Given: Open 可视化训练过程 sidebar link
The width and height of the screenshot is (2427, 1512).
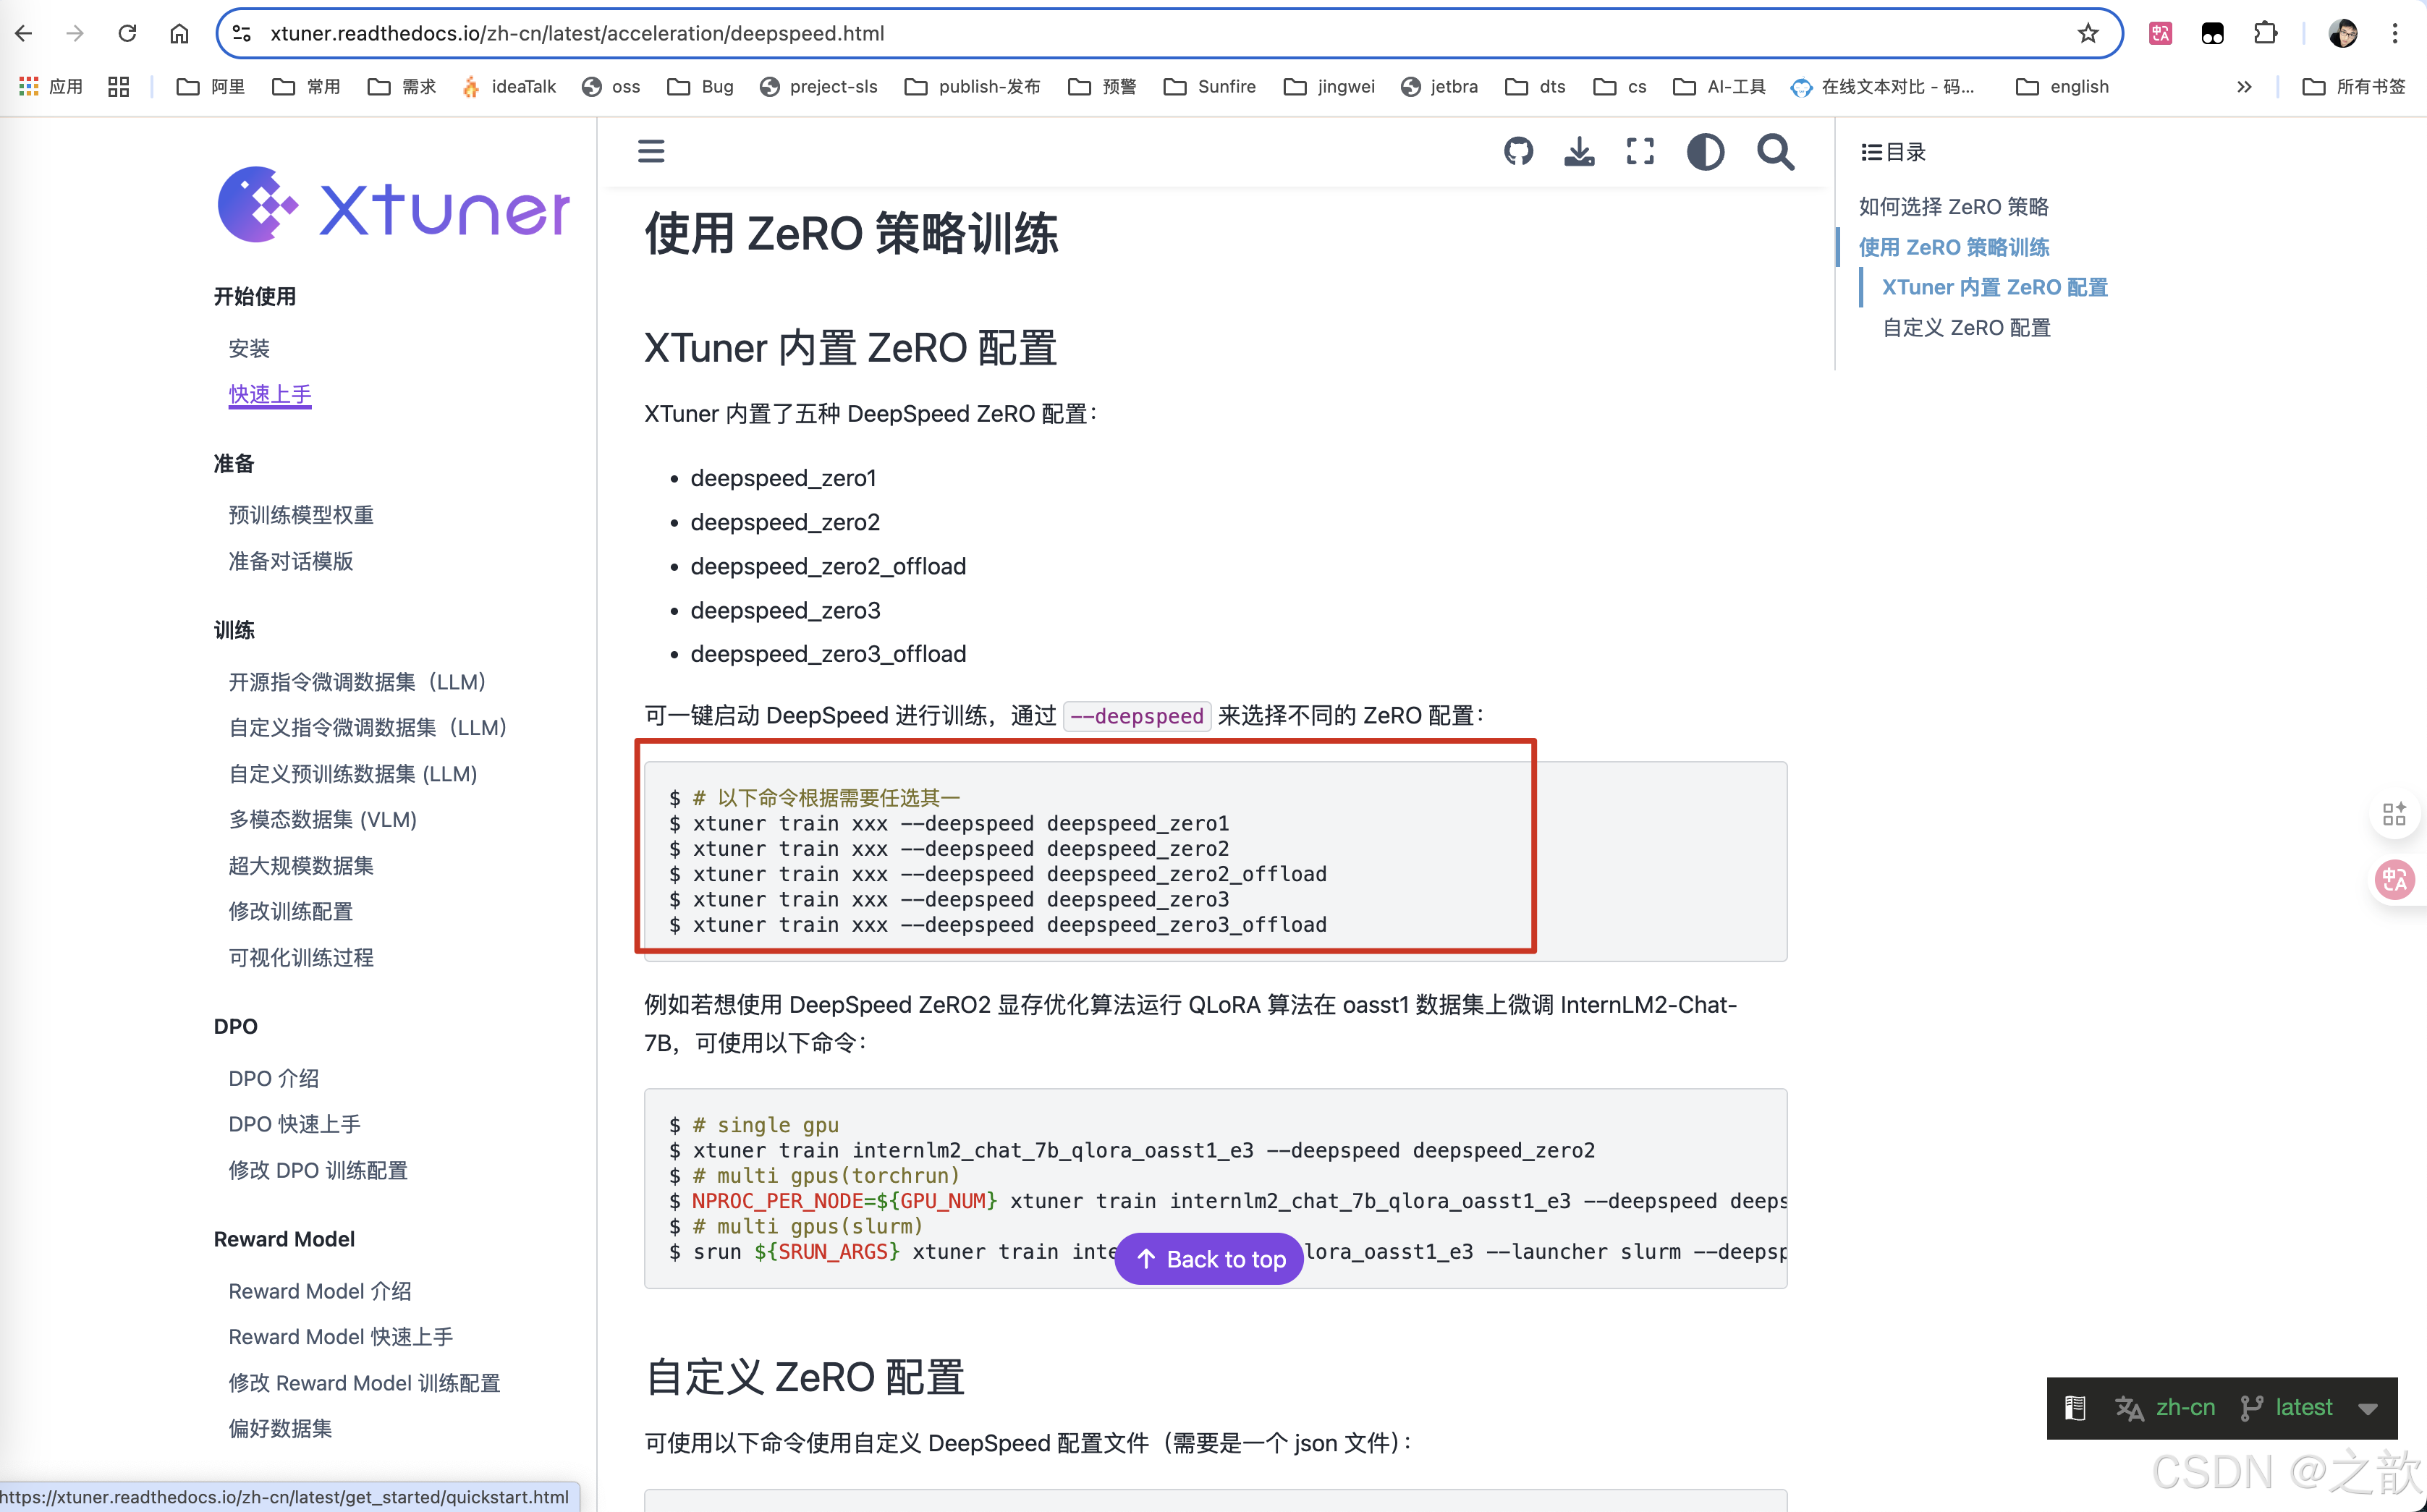Looking at the screenshot, I should click(301, 957).
